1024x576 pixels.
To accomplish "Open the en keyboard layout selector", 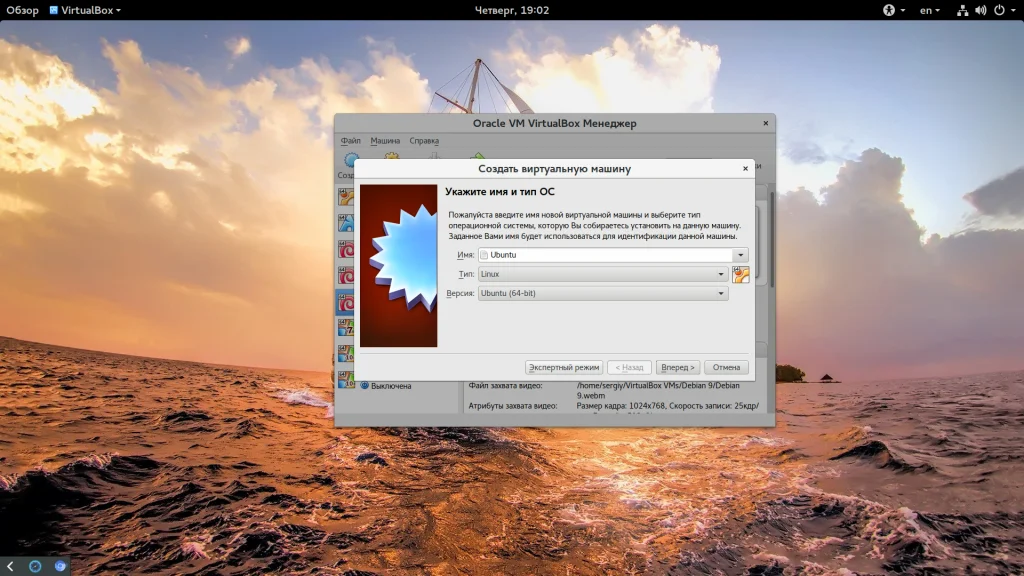I will click(929, 10).
